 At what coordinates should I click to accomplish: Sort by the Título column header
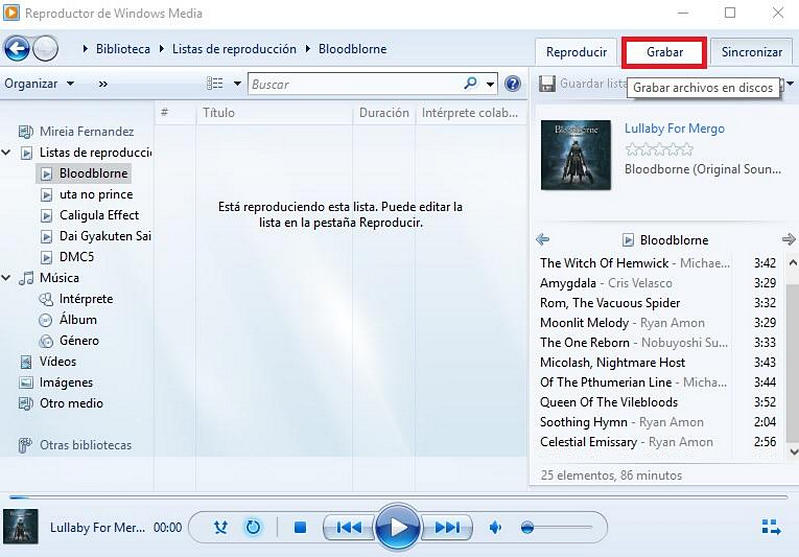coord(274,113)
